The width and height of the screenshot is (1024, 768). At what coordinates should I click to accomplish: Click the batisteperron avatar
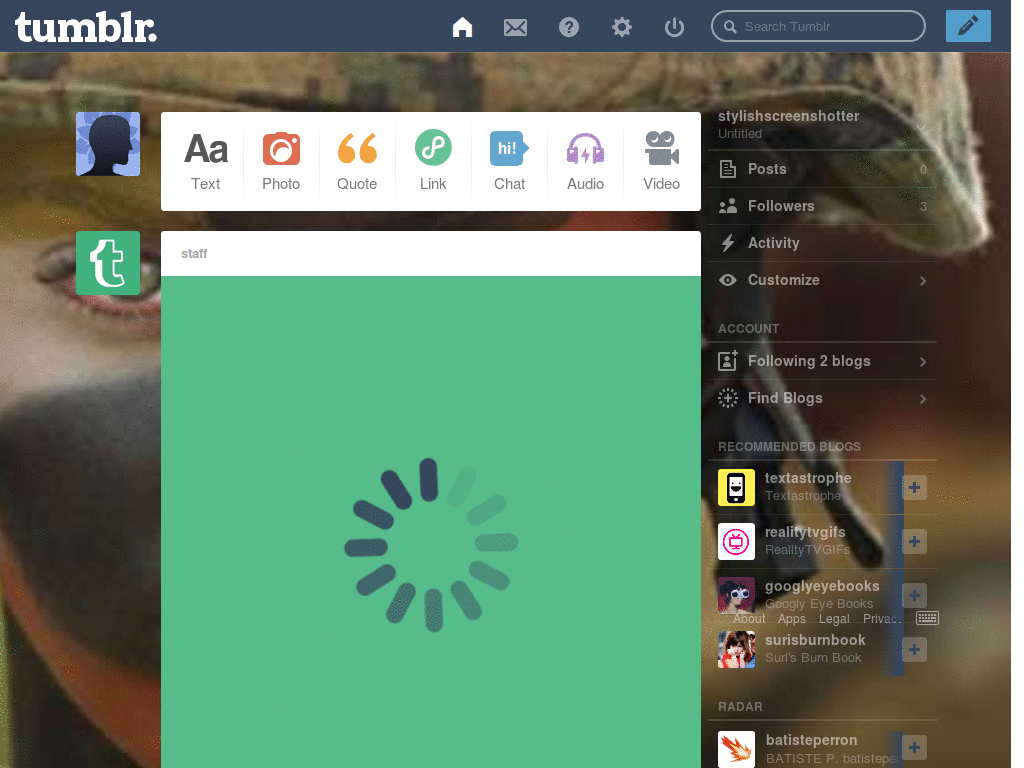(x=736, y=749)
